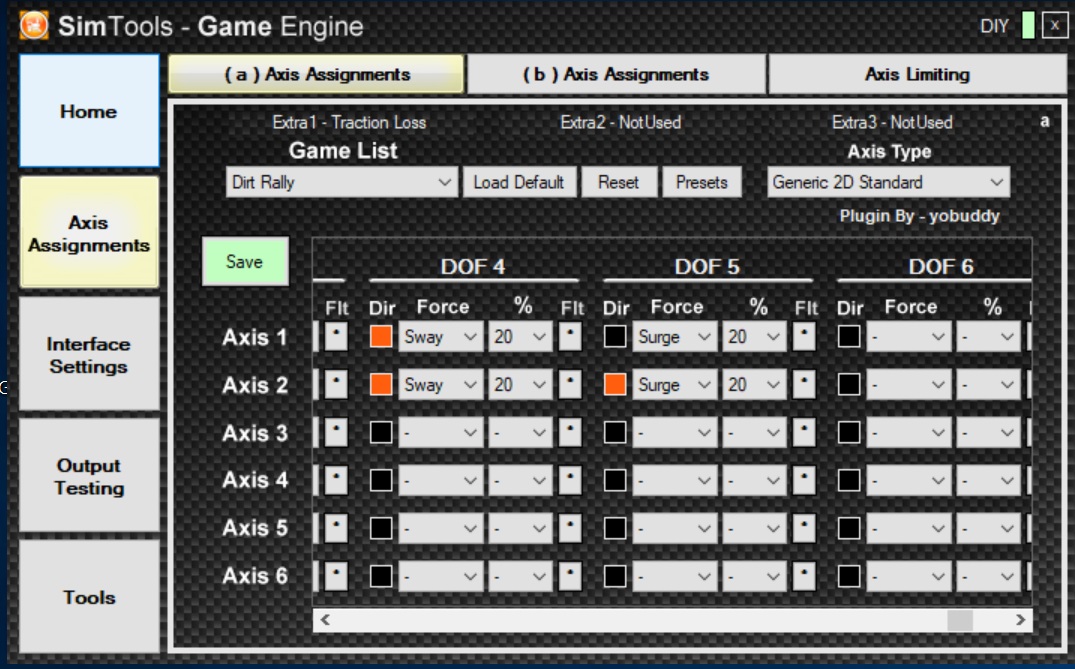Open Output Testing
Image resolution: width=1075 pixels, height=669 pixels.
click(89, 476)
